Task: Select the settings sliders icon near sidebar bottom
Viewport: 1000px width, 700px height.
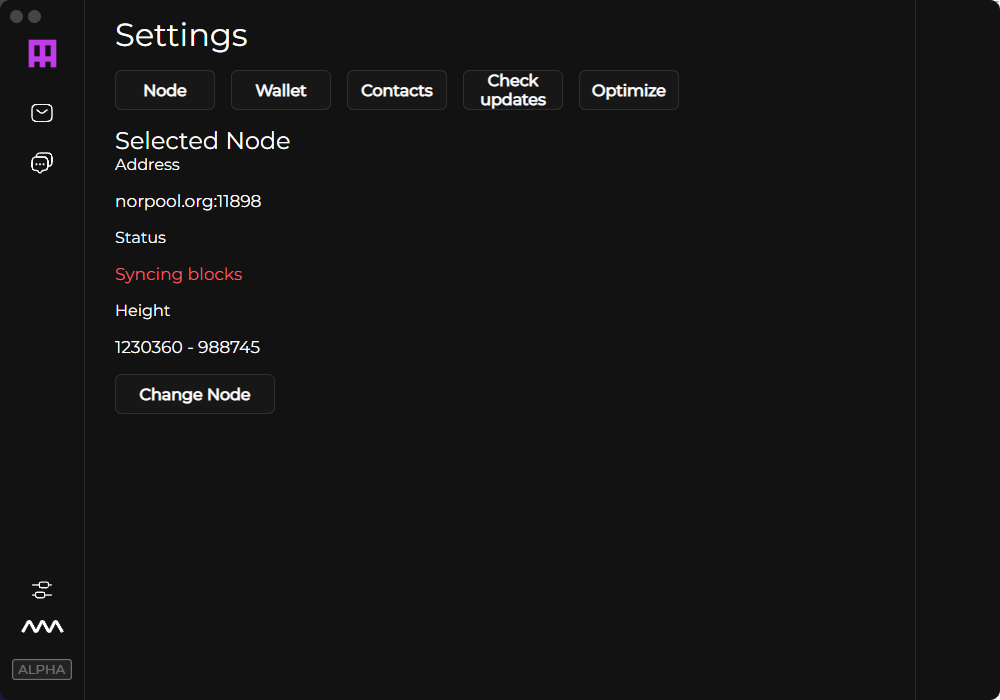Action: click(x=42, y=590)
